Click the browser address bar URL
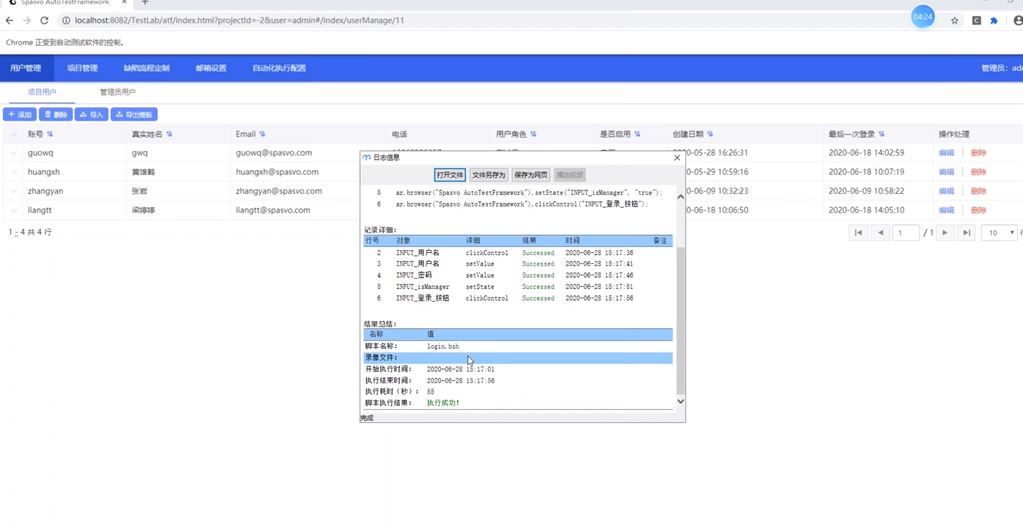This screenshot has height=531, width=1023. 239,20
